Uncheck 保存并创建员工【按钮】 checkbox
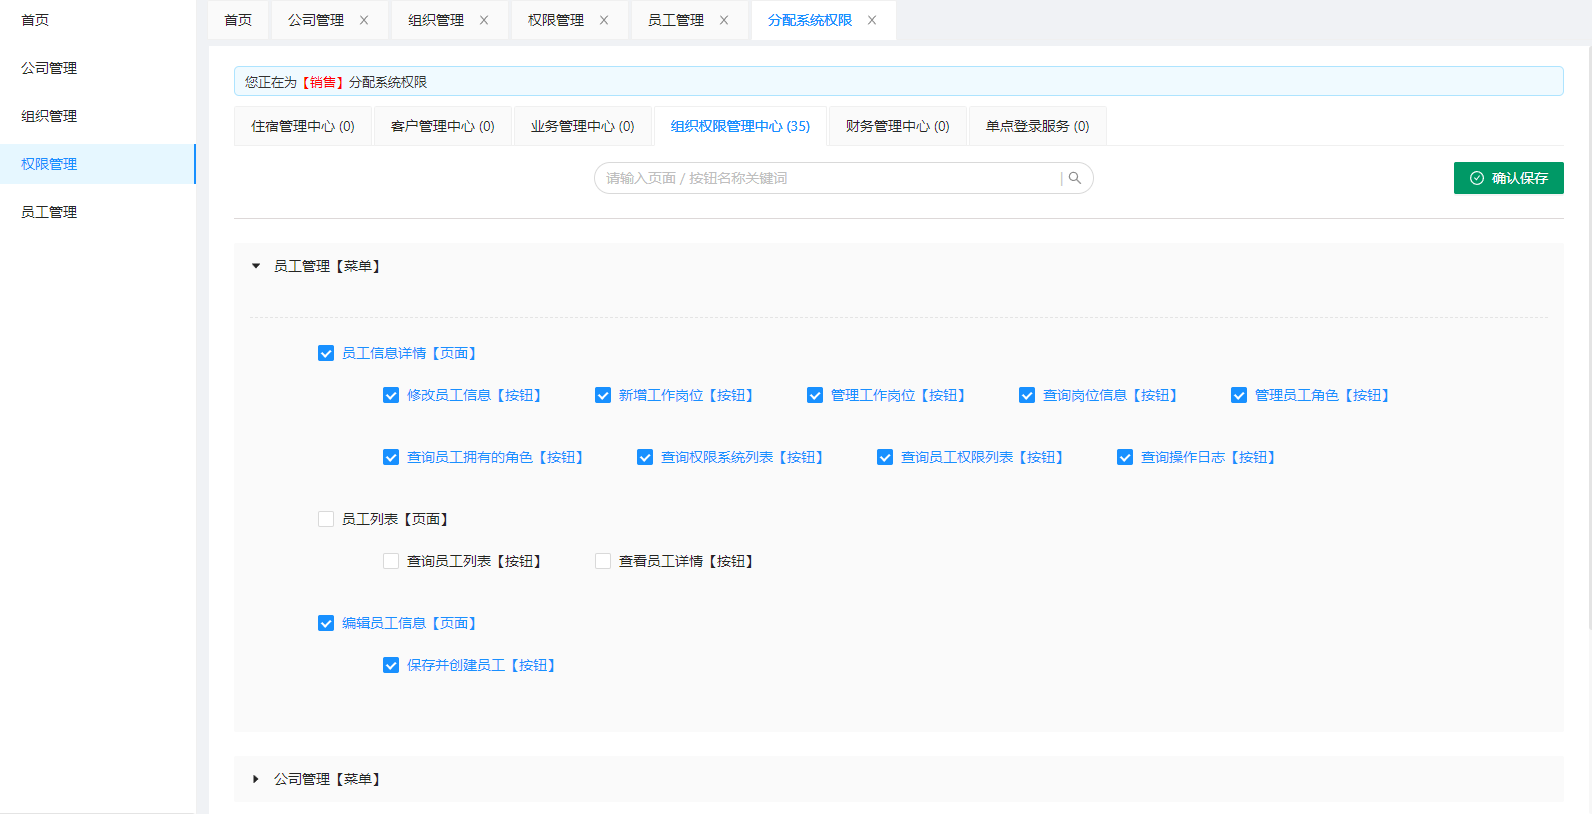The width and height of the screenshot is (1592, 814). click(x=391, y=665)
